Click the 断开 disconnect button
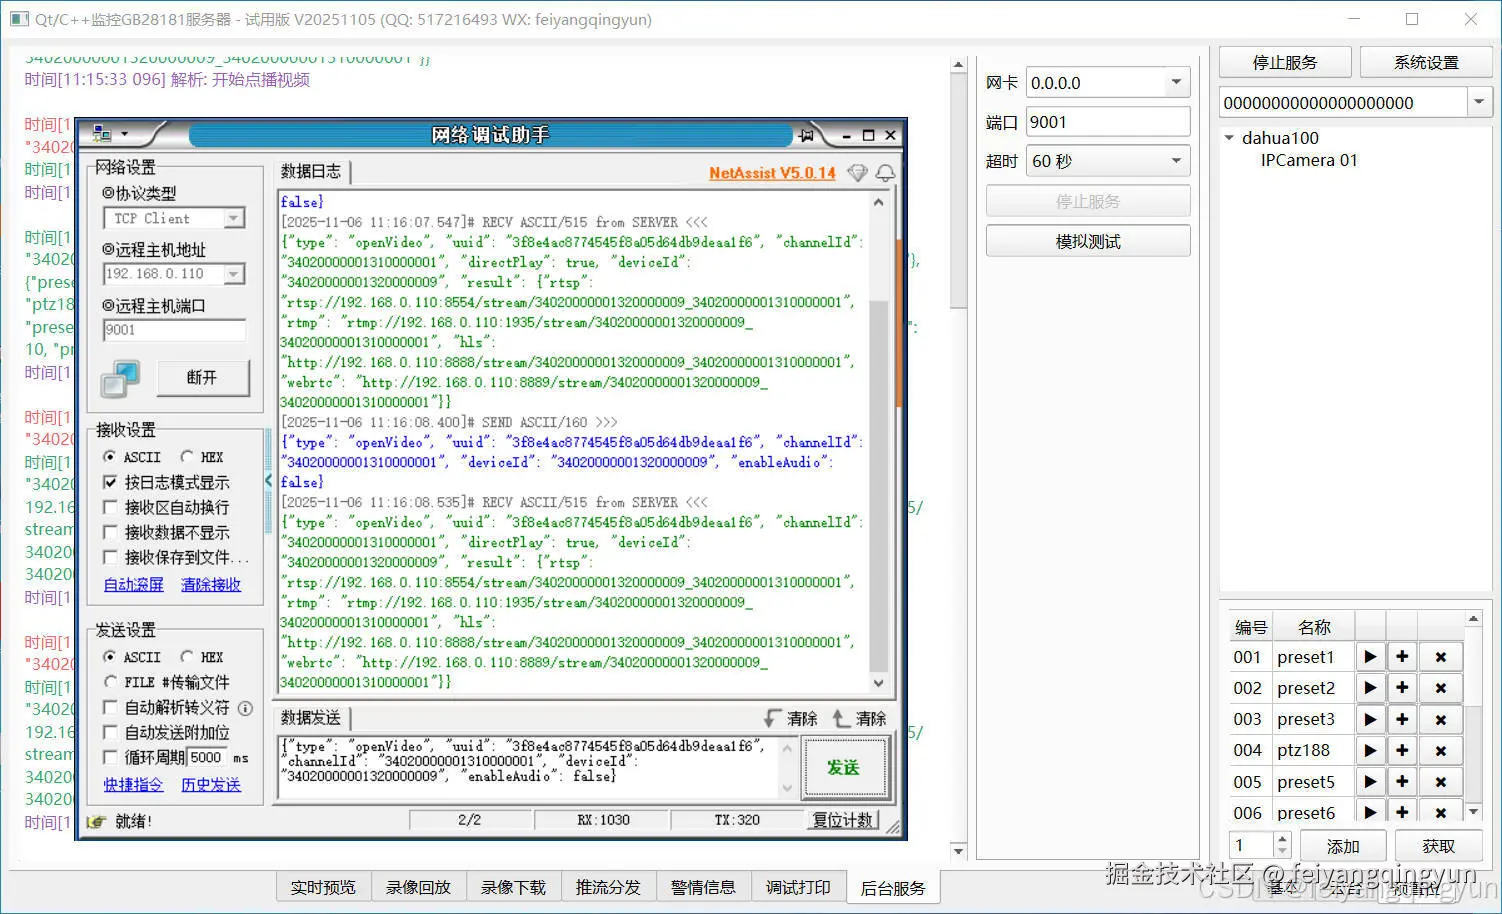 [x=201, y=378]
